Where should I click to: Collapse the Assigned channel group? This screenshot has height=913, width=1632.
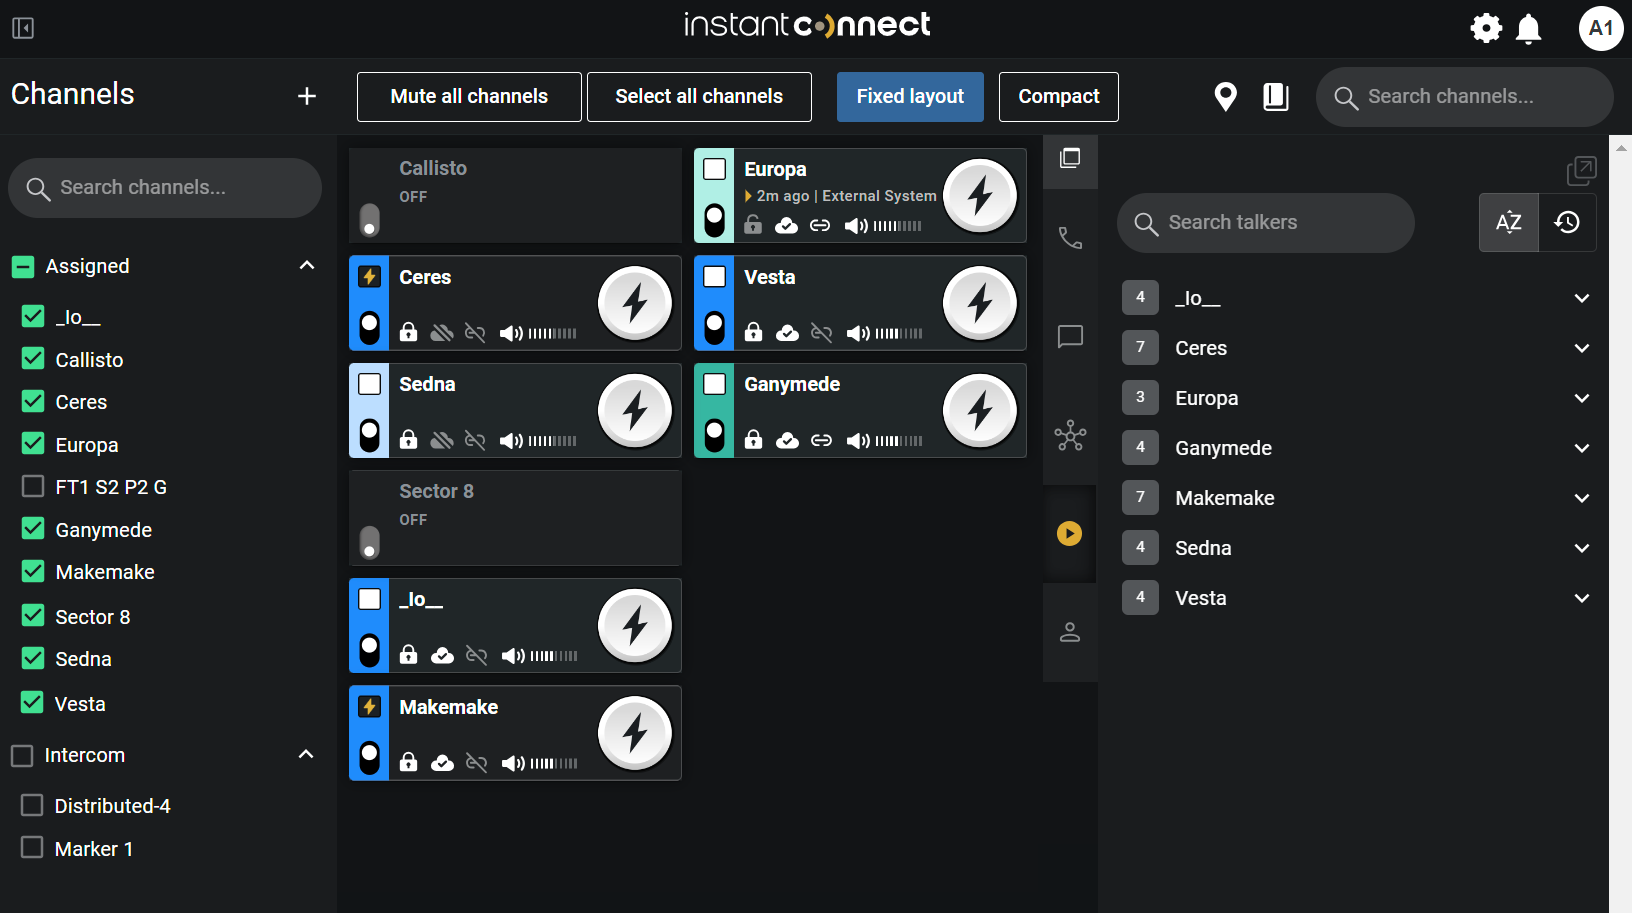click(307, 265)
